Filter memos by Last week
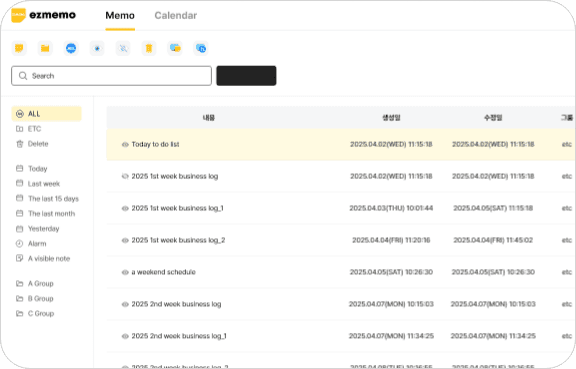This screenshot has height=369, width=576. (44, 184)
